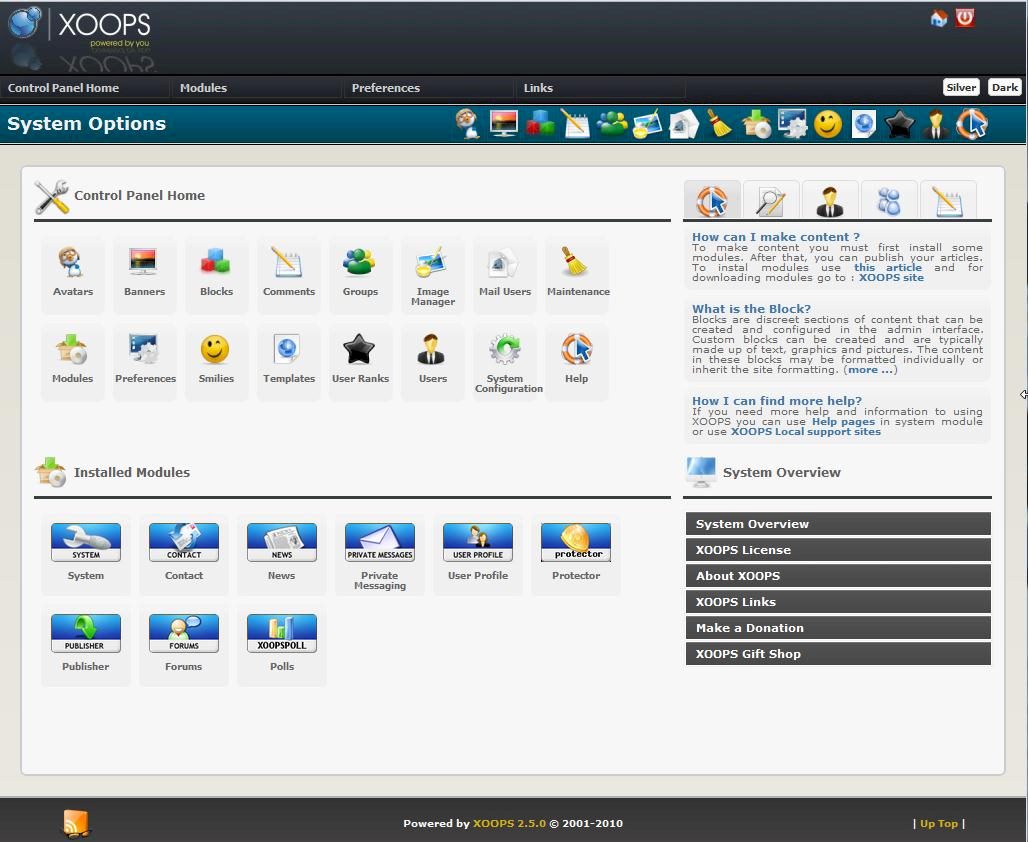Expand the System Overview section
This screenshot has height=842, width=1028.
pos(837,524)
